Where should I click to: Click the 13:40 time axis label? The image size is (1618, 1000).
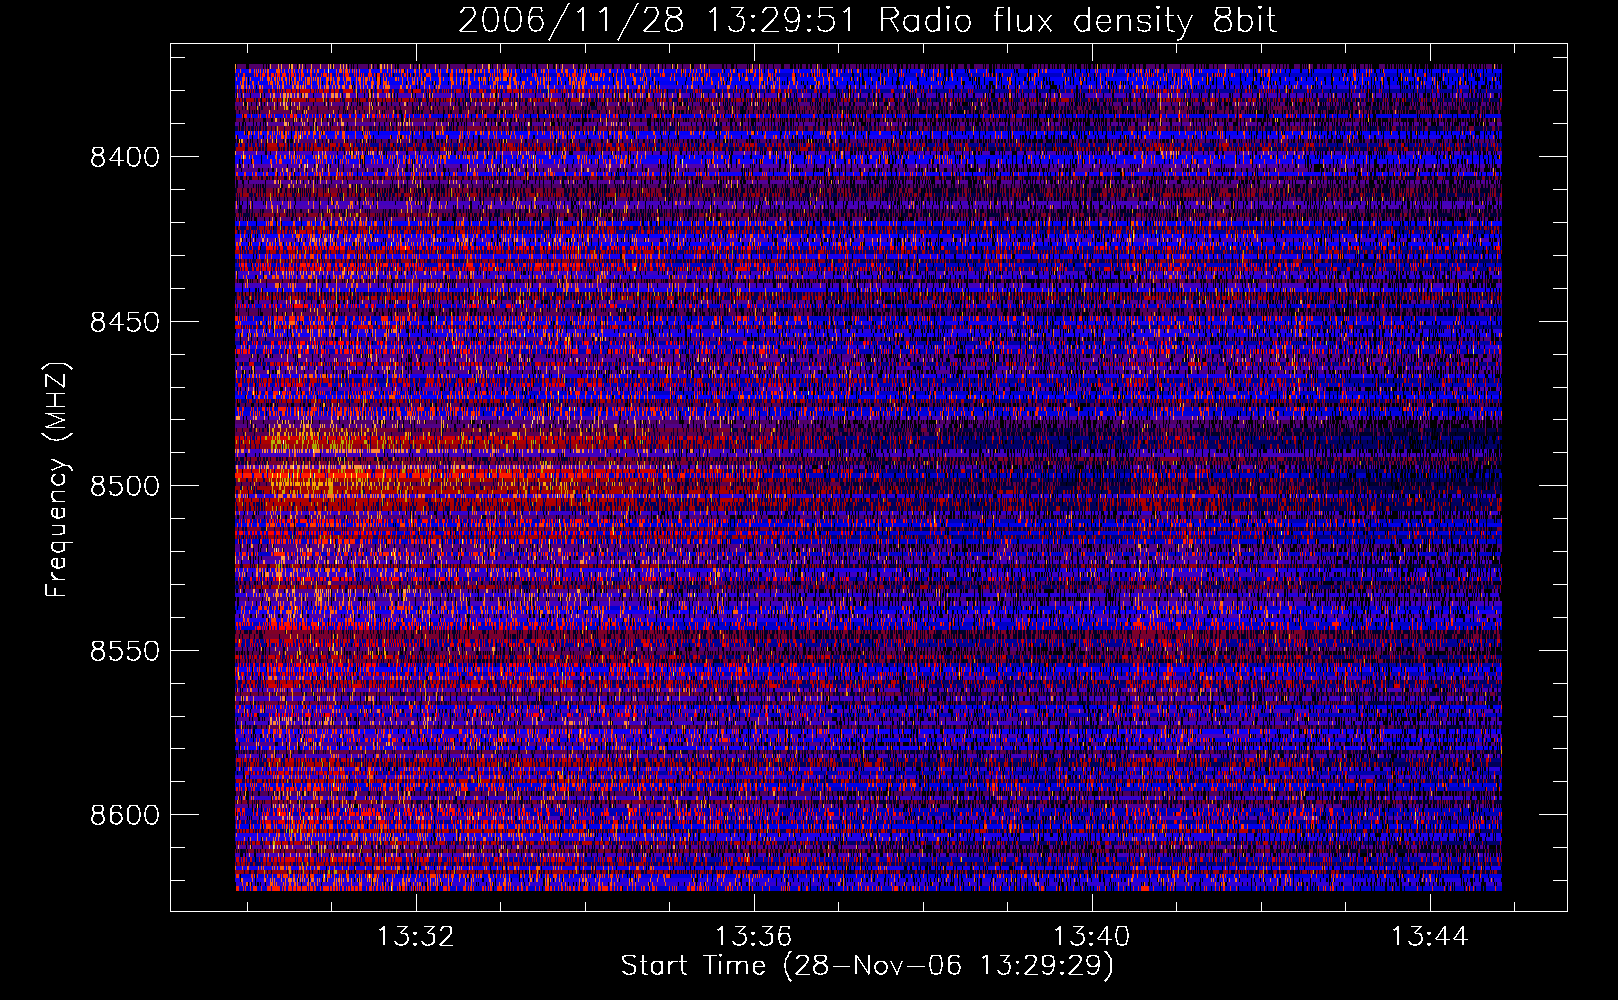pos(1091,936)
